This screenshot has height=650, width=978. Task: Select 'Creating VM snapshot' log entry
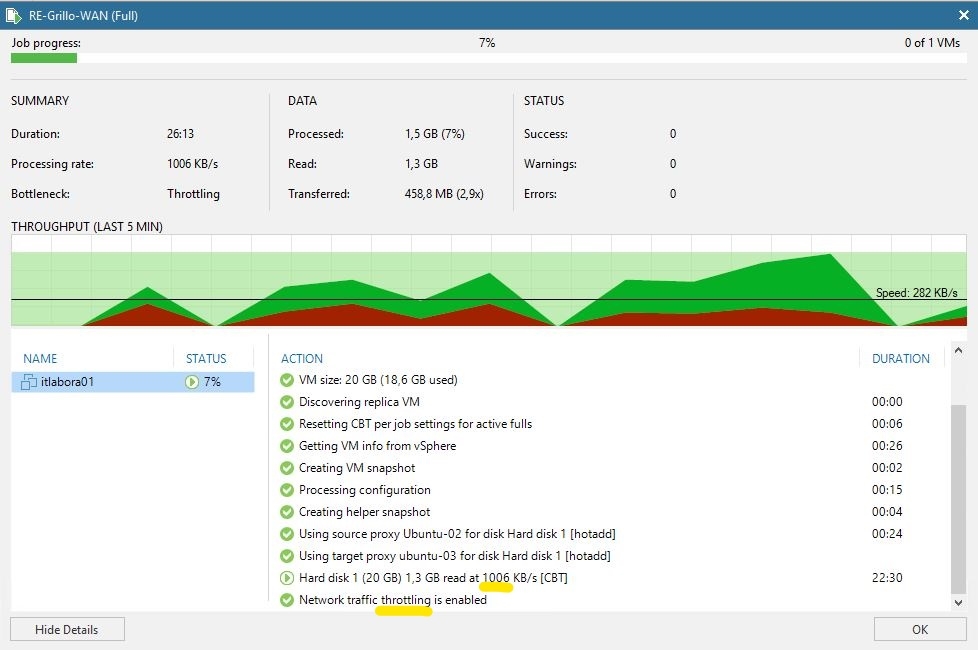(357, 468)
